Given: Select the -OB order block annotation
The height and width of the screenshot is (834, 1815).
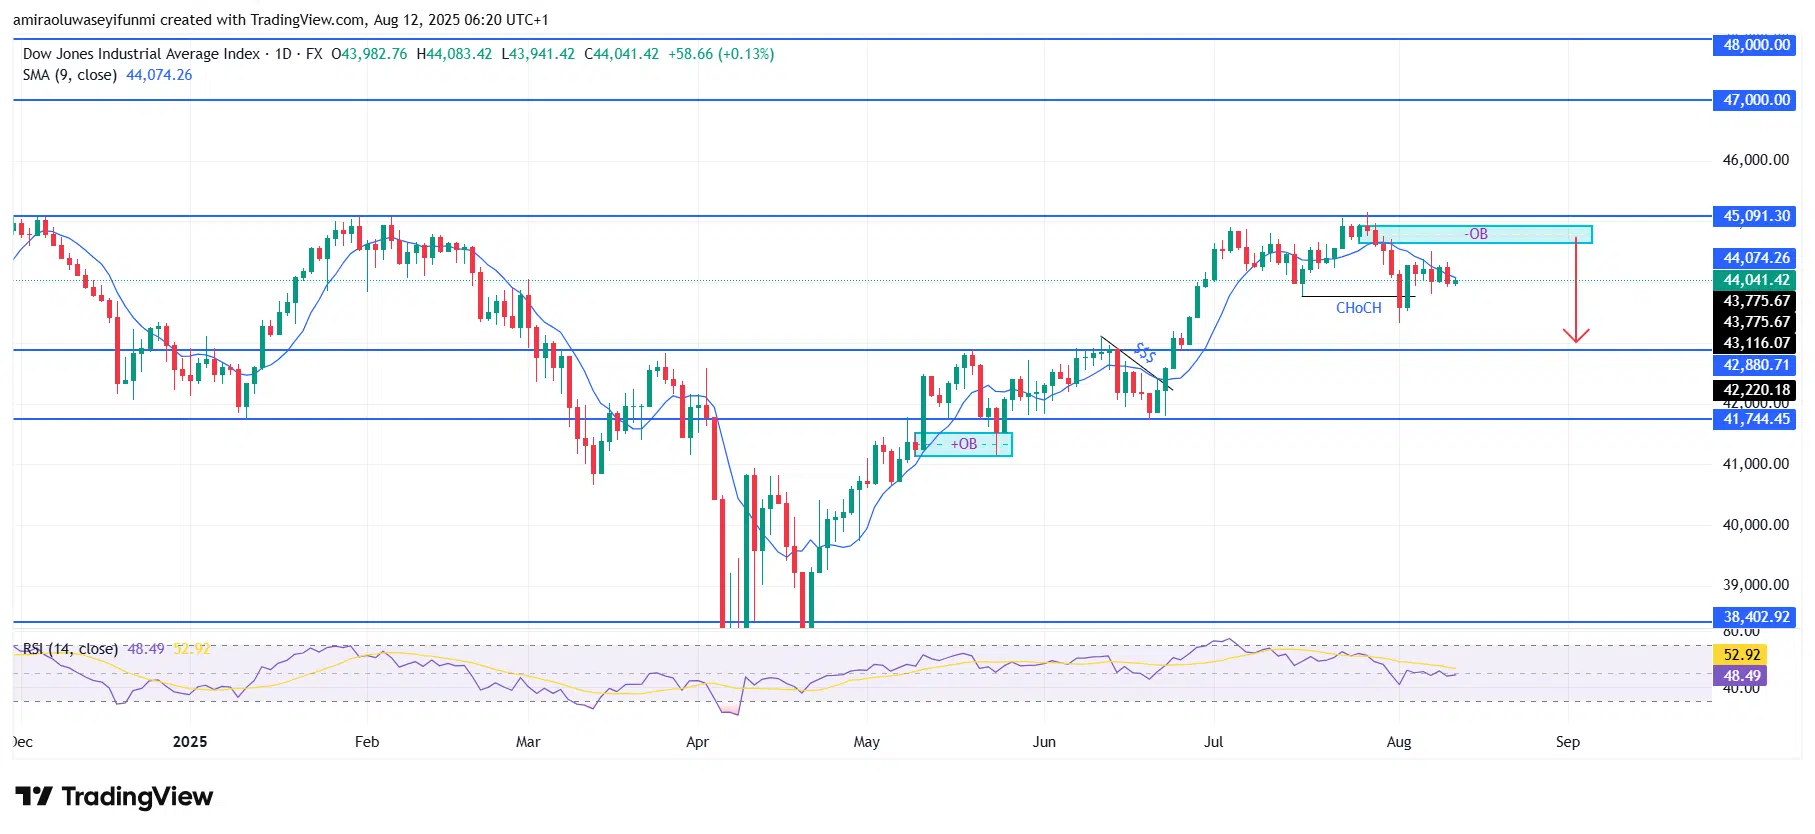Looking at the screenshot, I should (1477, 234).
